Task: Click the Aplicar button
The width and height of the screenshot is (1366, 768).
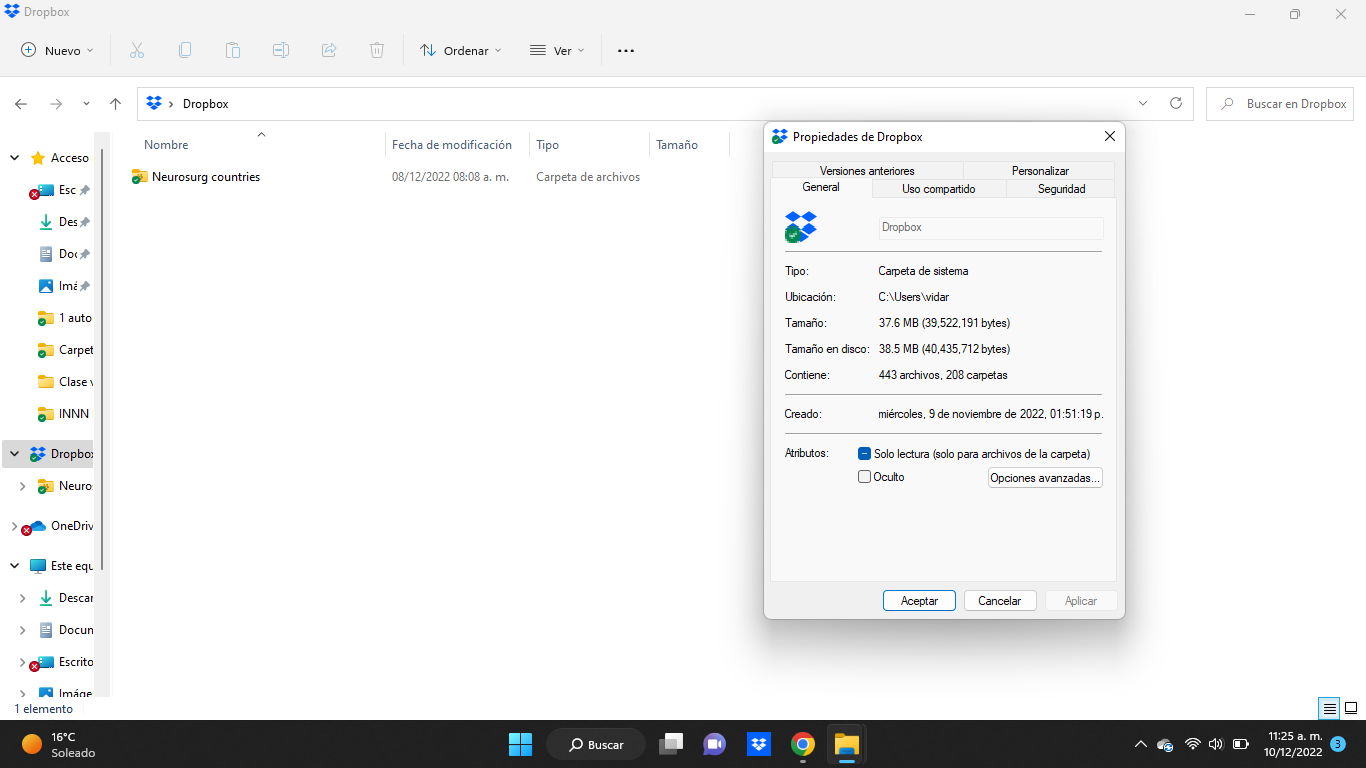Action: coord(1081,601)
